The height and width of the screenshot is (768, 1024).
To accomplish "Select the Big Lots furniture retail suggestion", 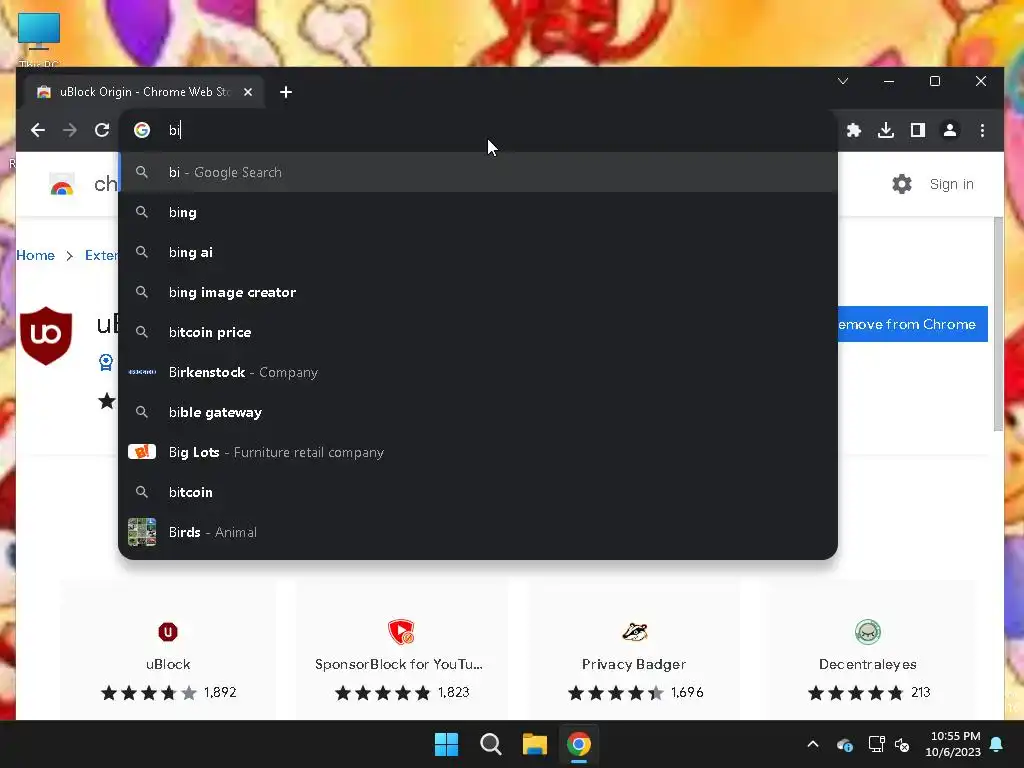I will pos(478,452).
